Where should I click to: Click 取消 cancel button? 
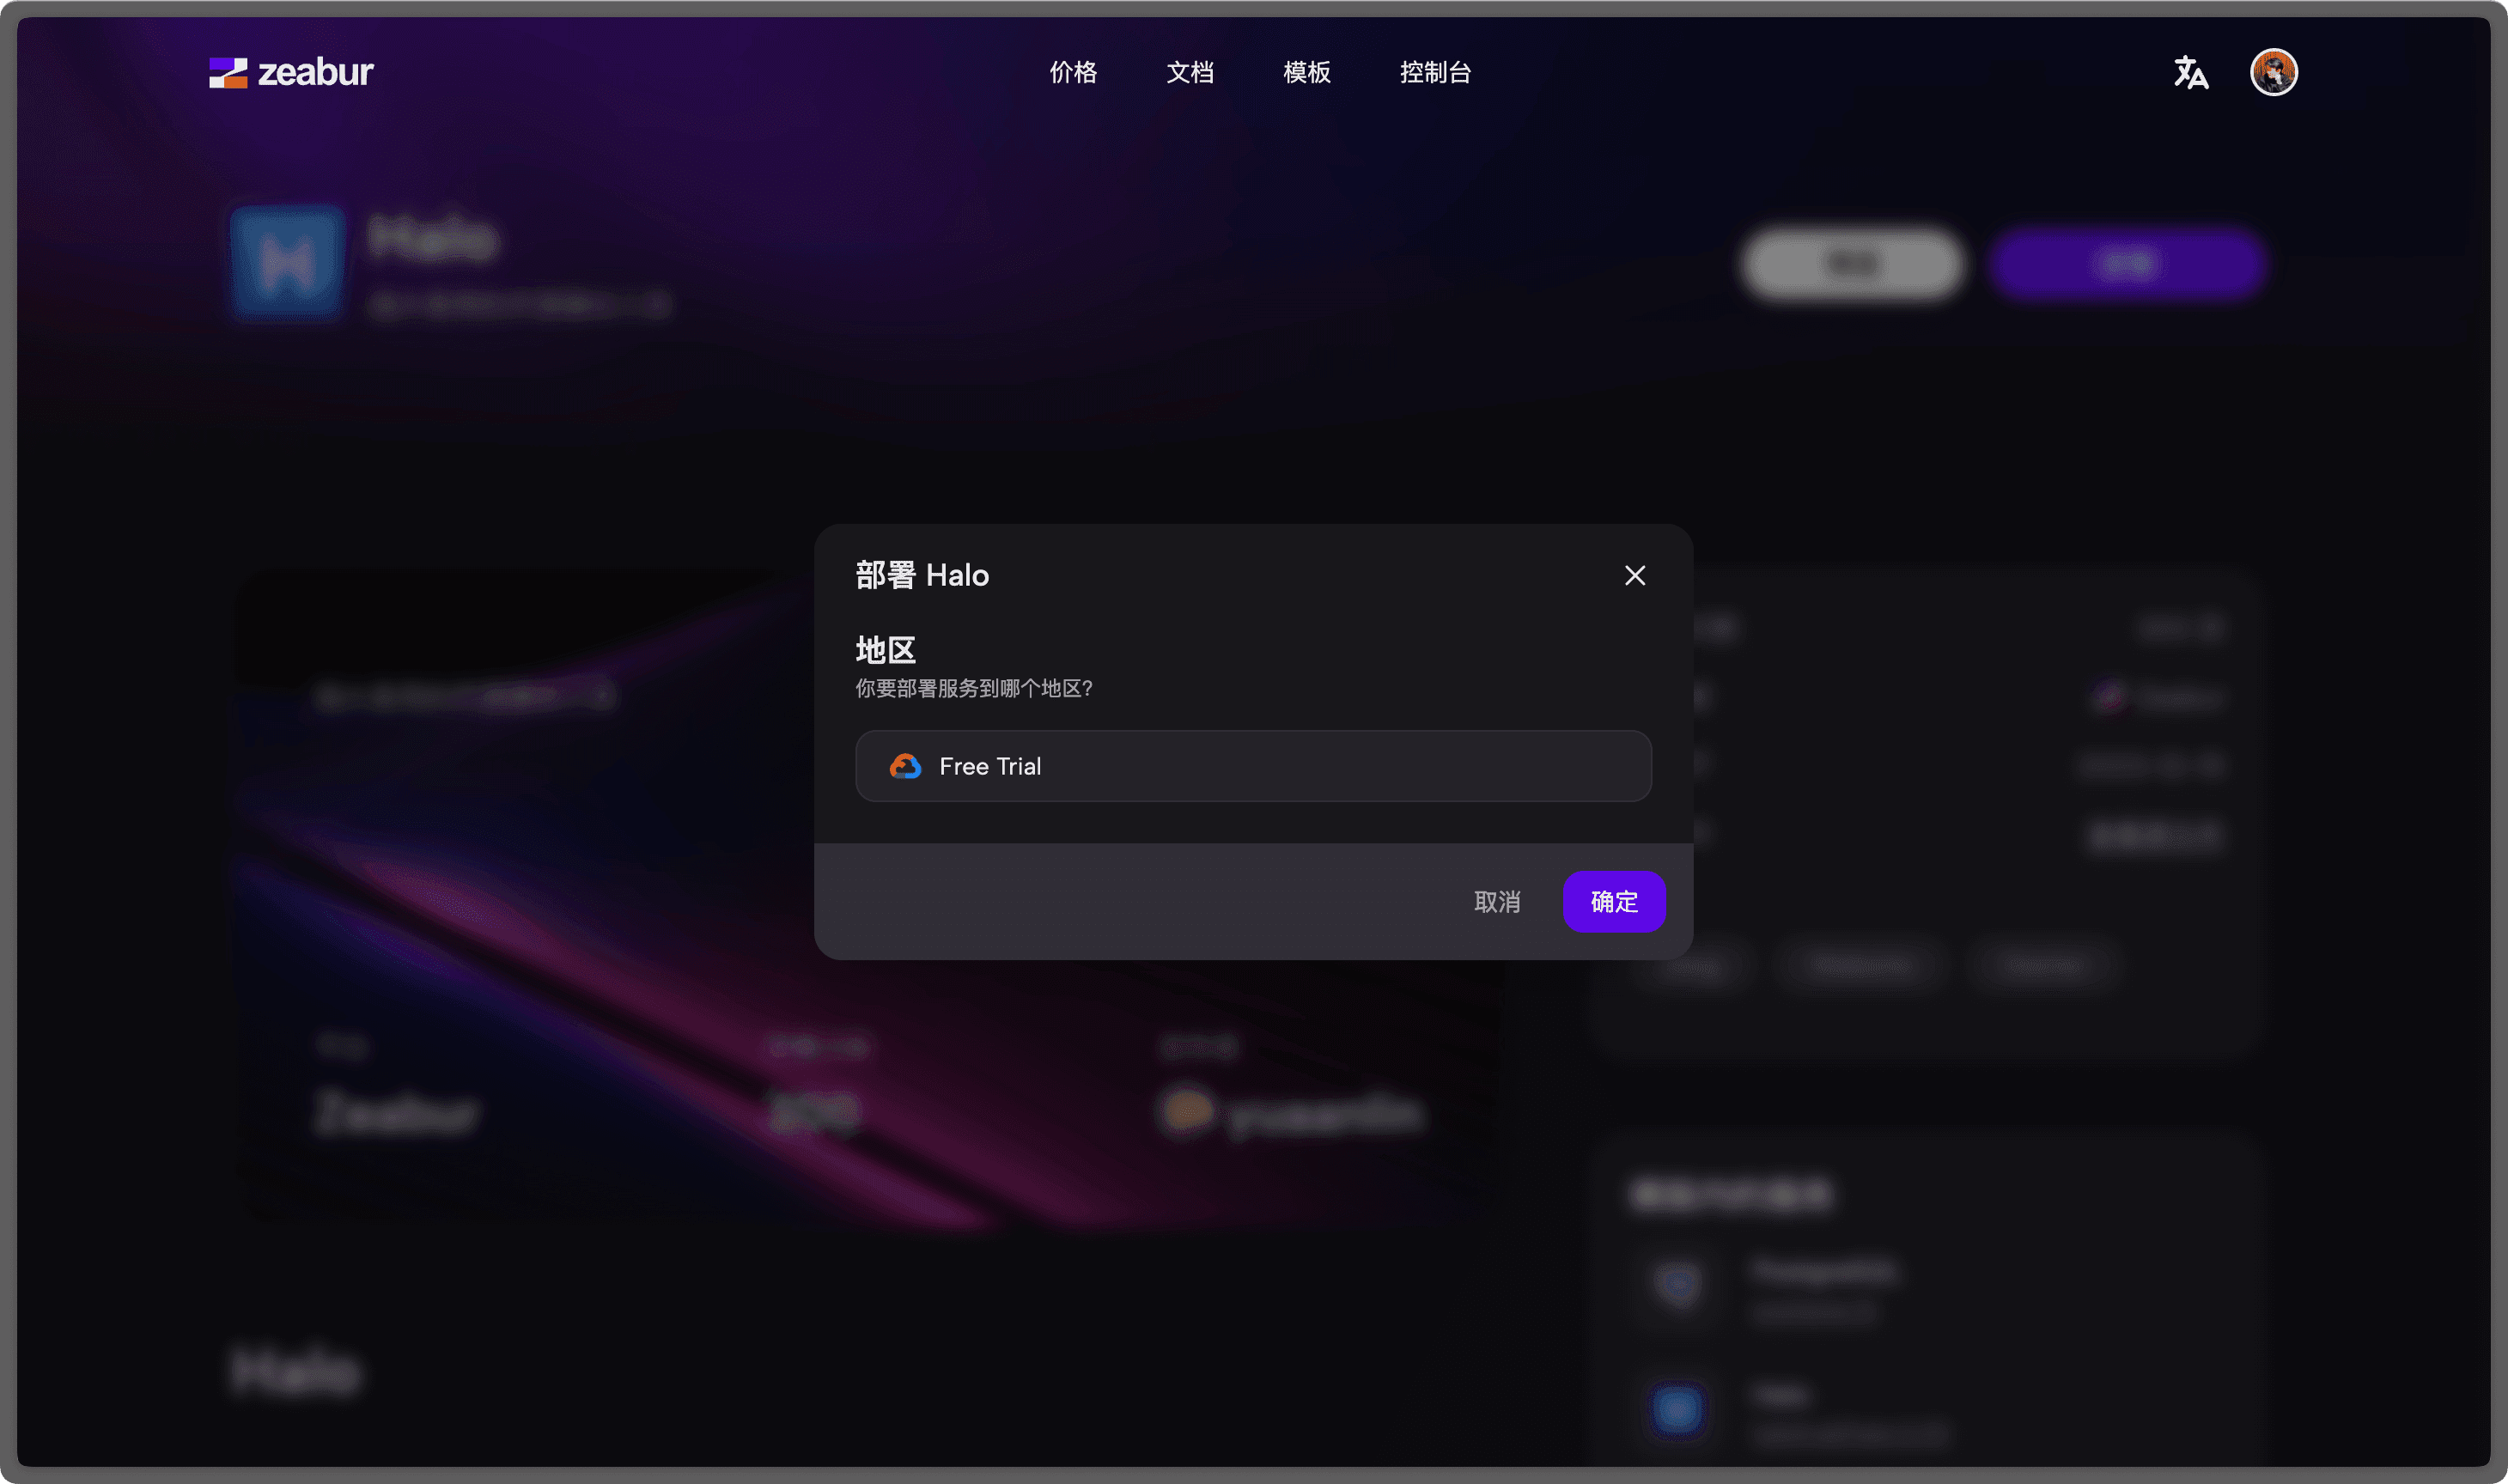tap(1500, 901)
